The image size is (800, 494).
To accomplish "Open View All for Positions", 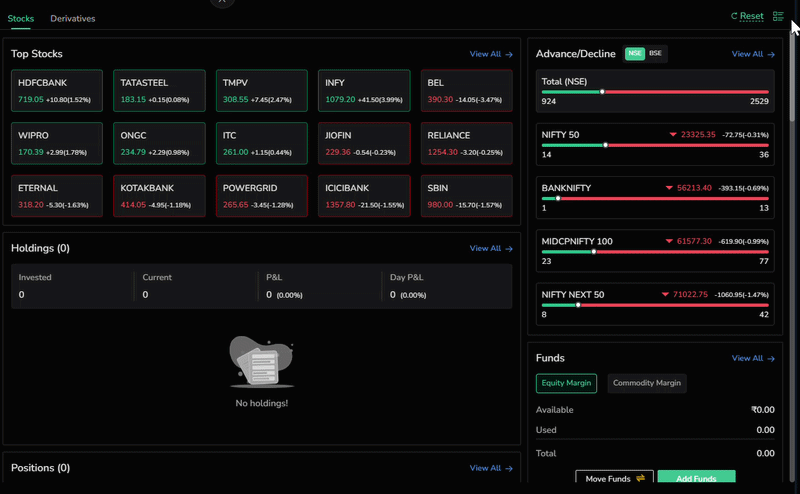I will [x=491, y=468].
